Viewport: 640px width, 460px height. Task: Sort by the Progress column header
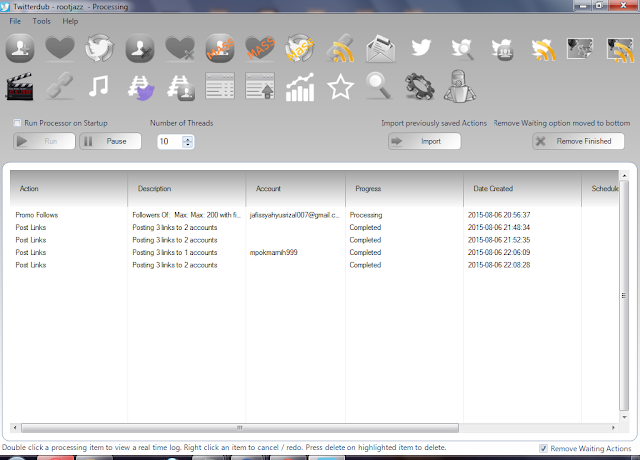tap(404, 189)
